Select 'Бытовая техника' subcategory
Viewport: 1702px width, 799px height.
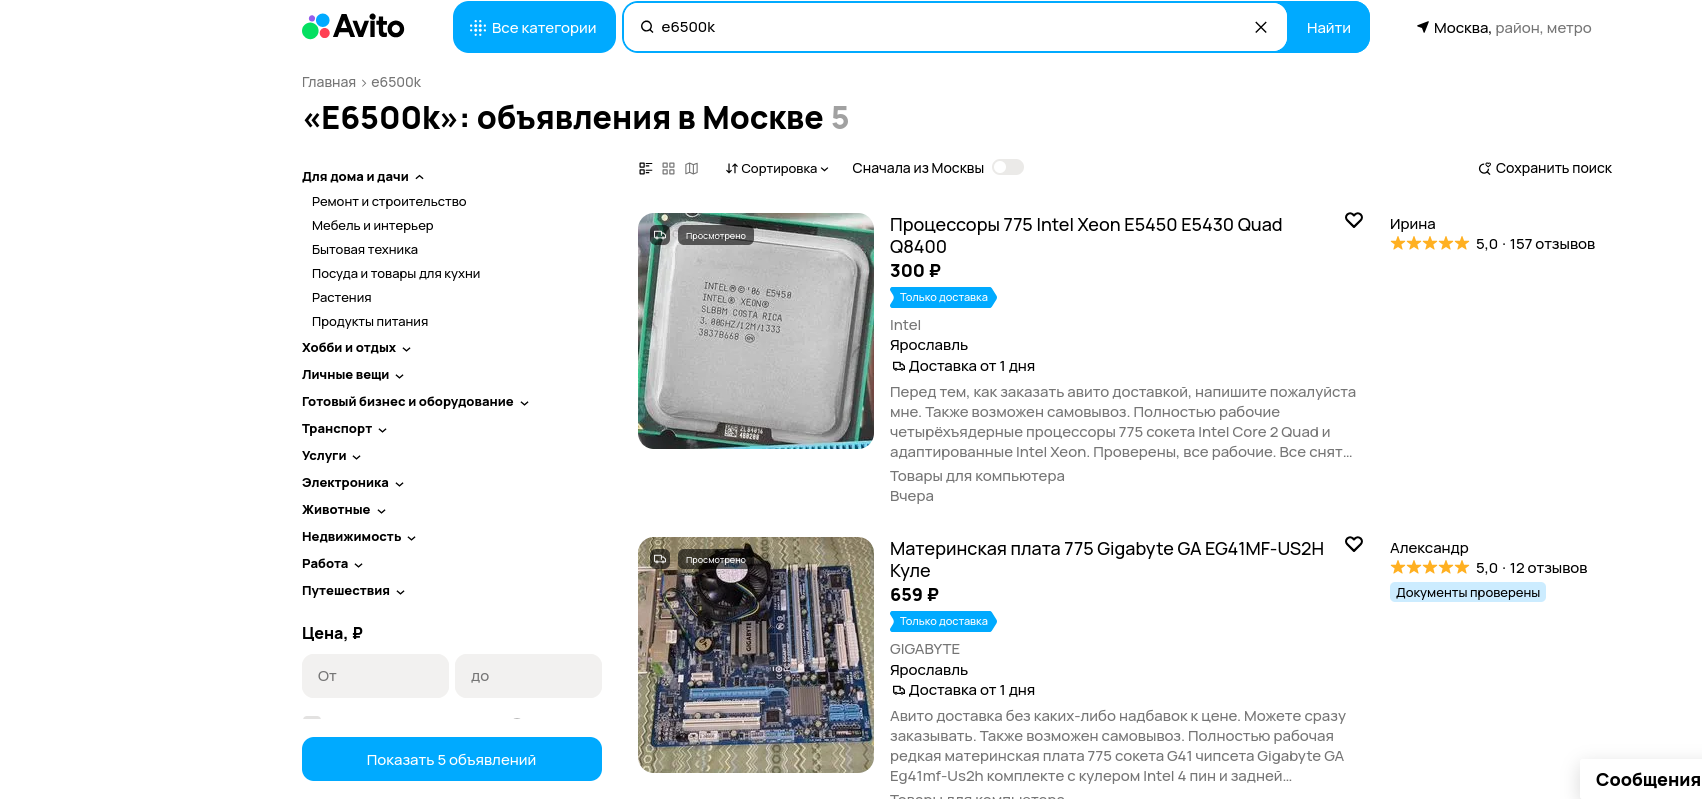[365, 249]
